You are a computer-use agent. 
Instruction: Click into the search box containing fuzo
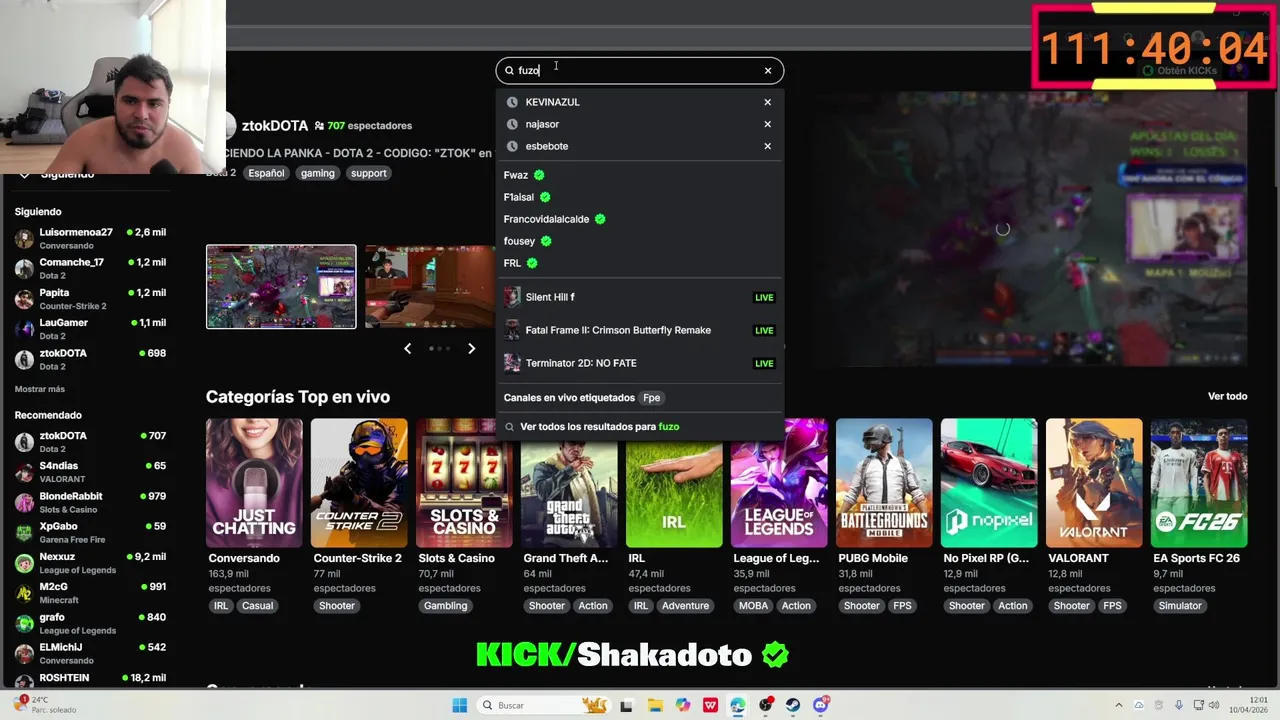[x=638, y=71]
